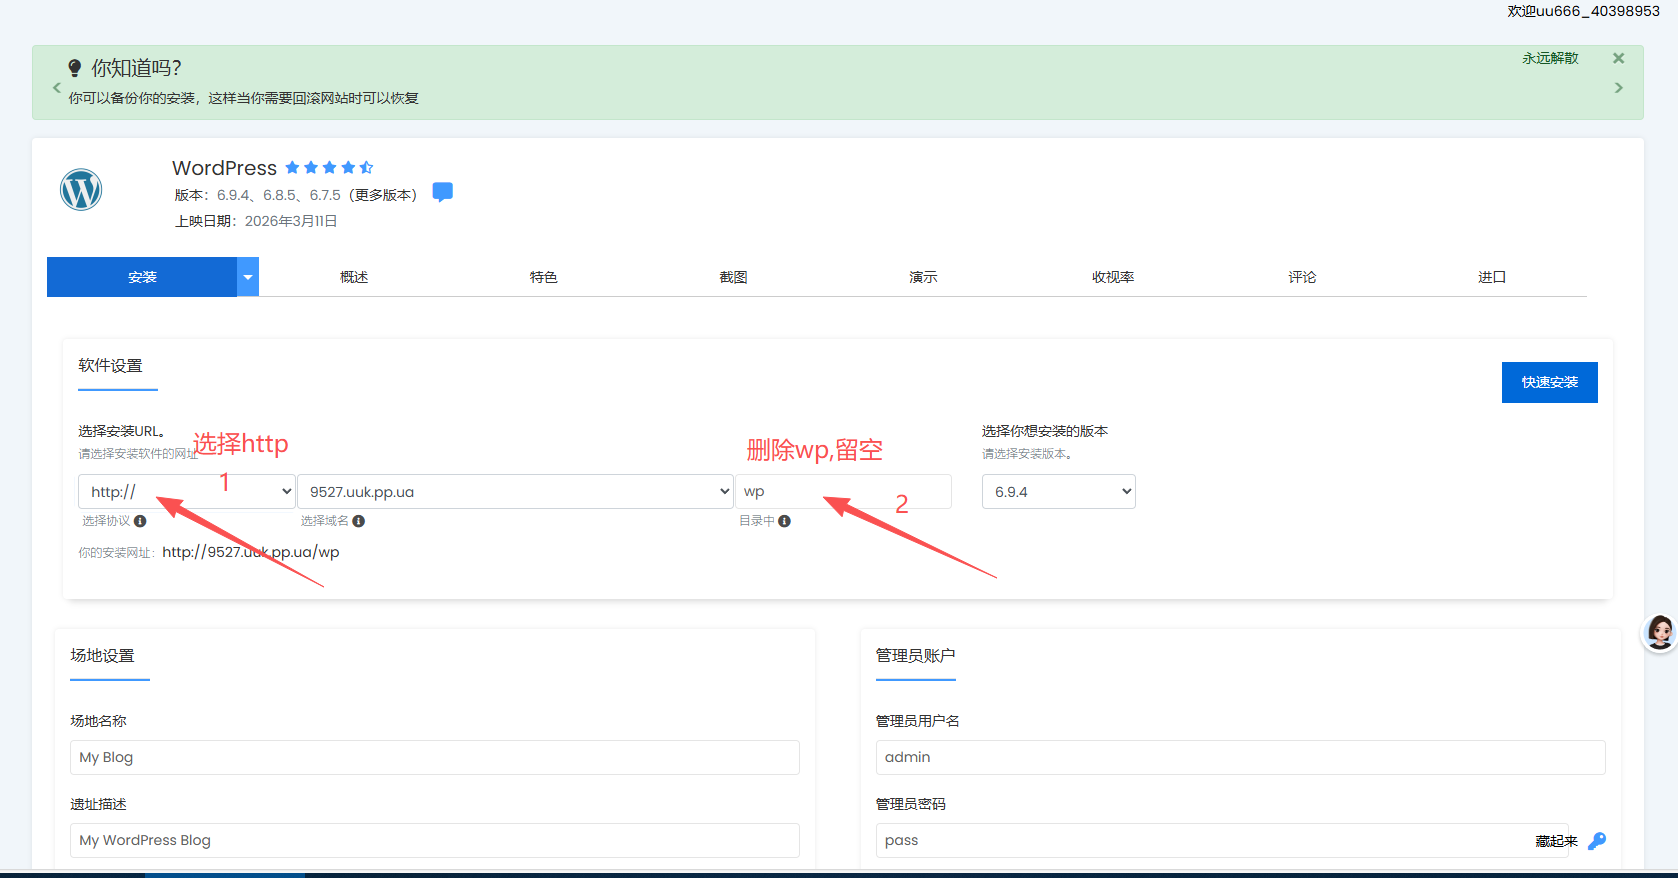
Task: Expand the Install tab dropdown arrow
Action: pyautogui.click(x=248, y=277)
